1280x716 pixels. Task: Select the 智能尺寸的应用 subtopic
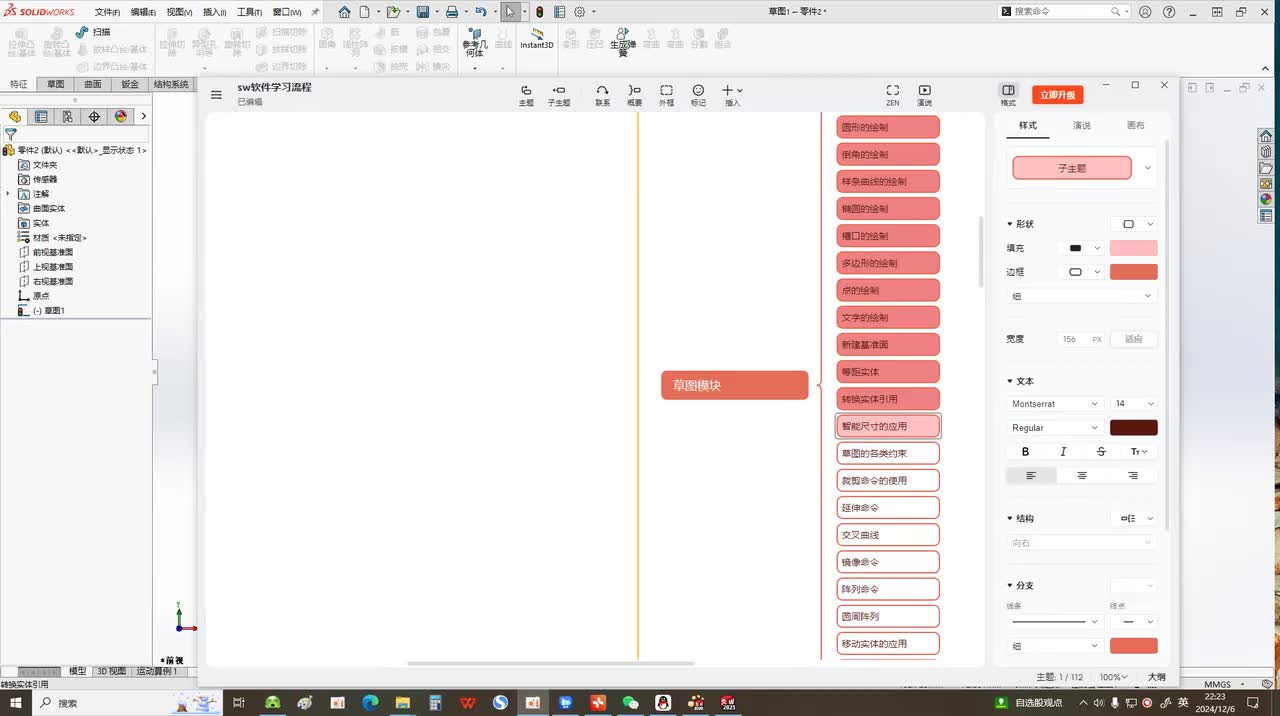(888, 426)
